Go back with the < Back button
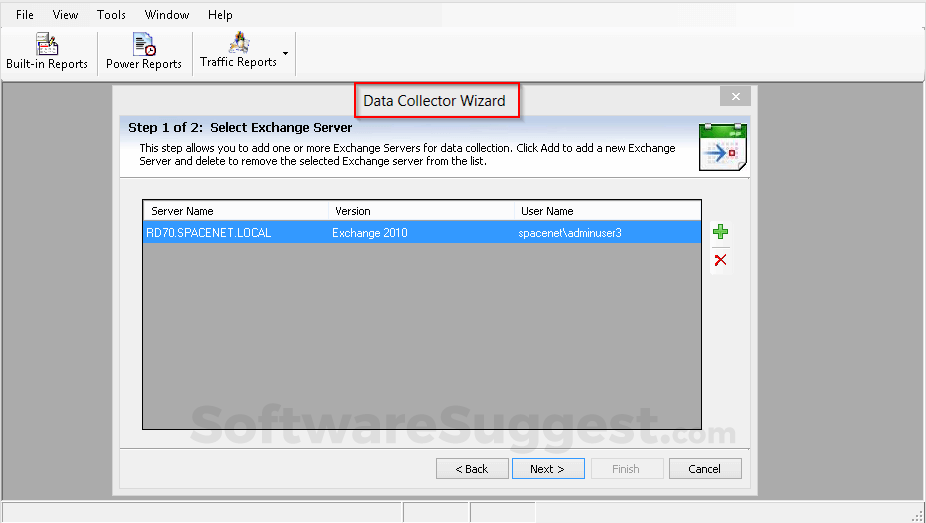The image size is (926, 523). point(472,469)
